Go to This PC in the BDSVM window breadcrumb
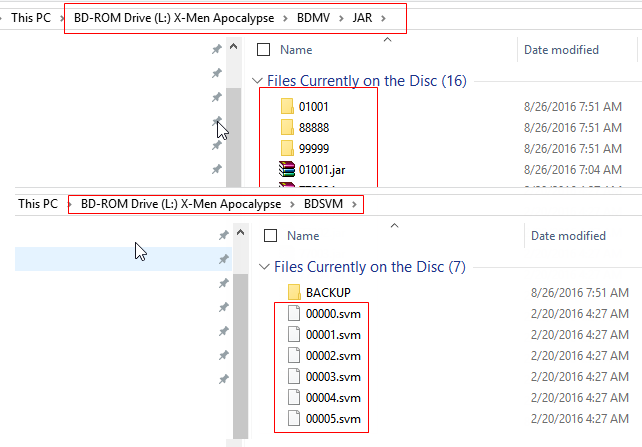 38,204
